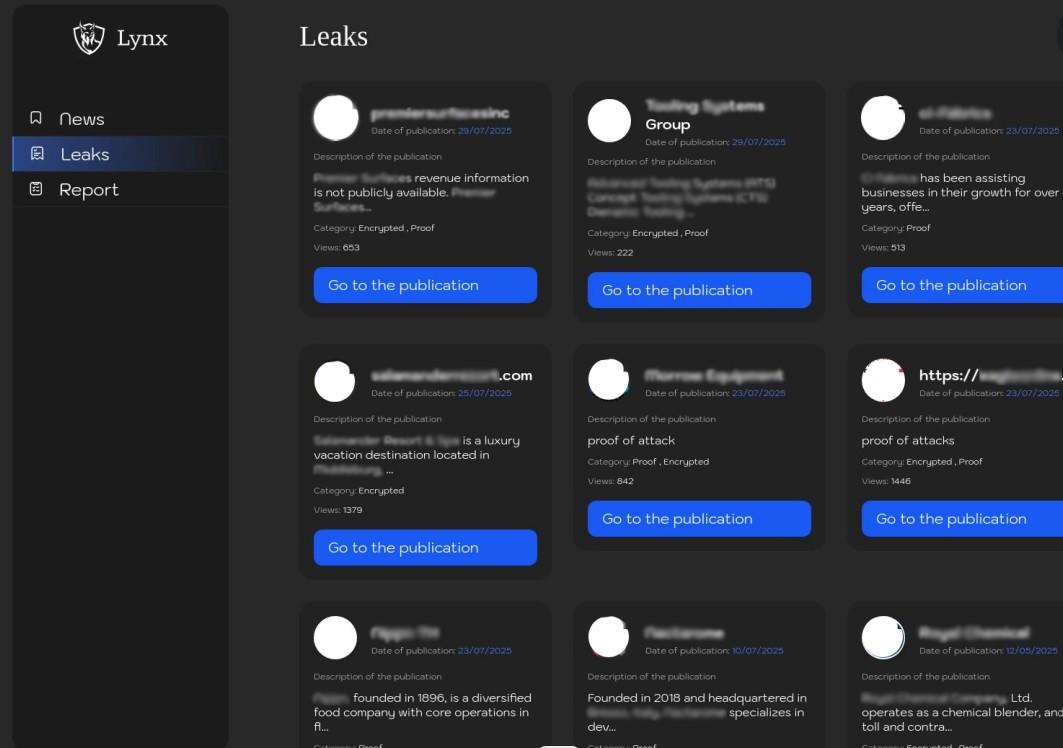Viewport: 1063px width, 748px height.
Task: Click the Report icon in sidebar
Action: 36,189
